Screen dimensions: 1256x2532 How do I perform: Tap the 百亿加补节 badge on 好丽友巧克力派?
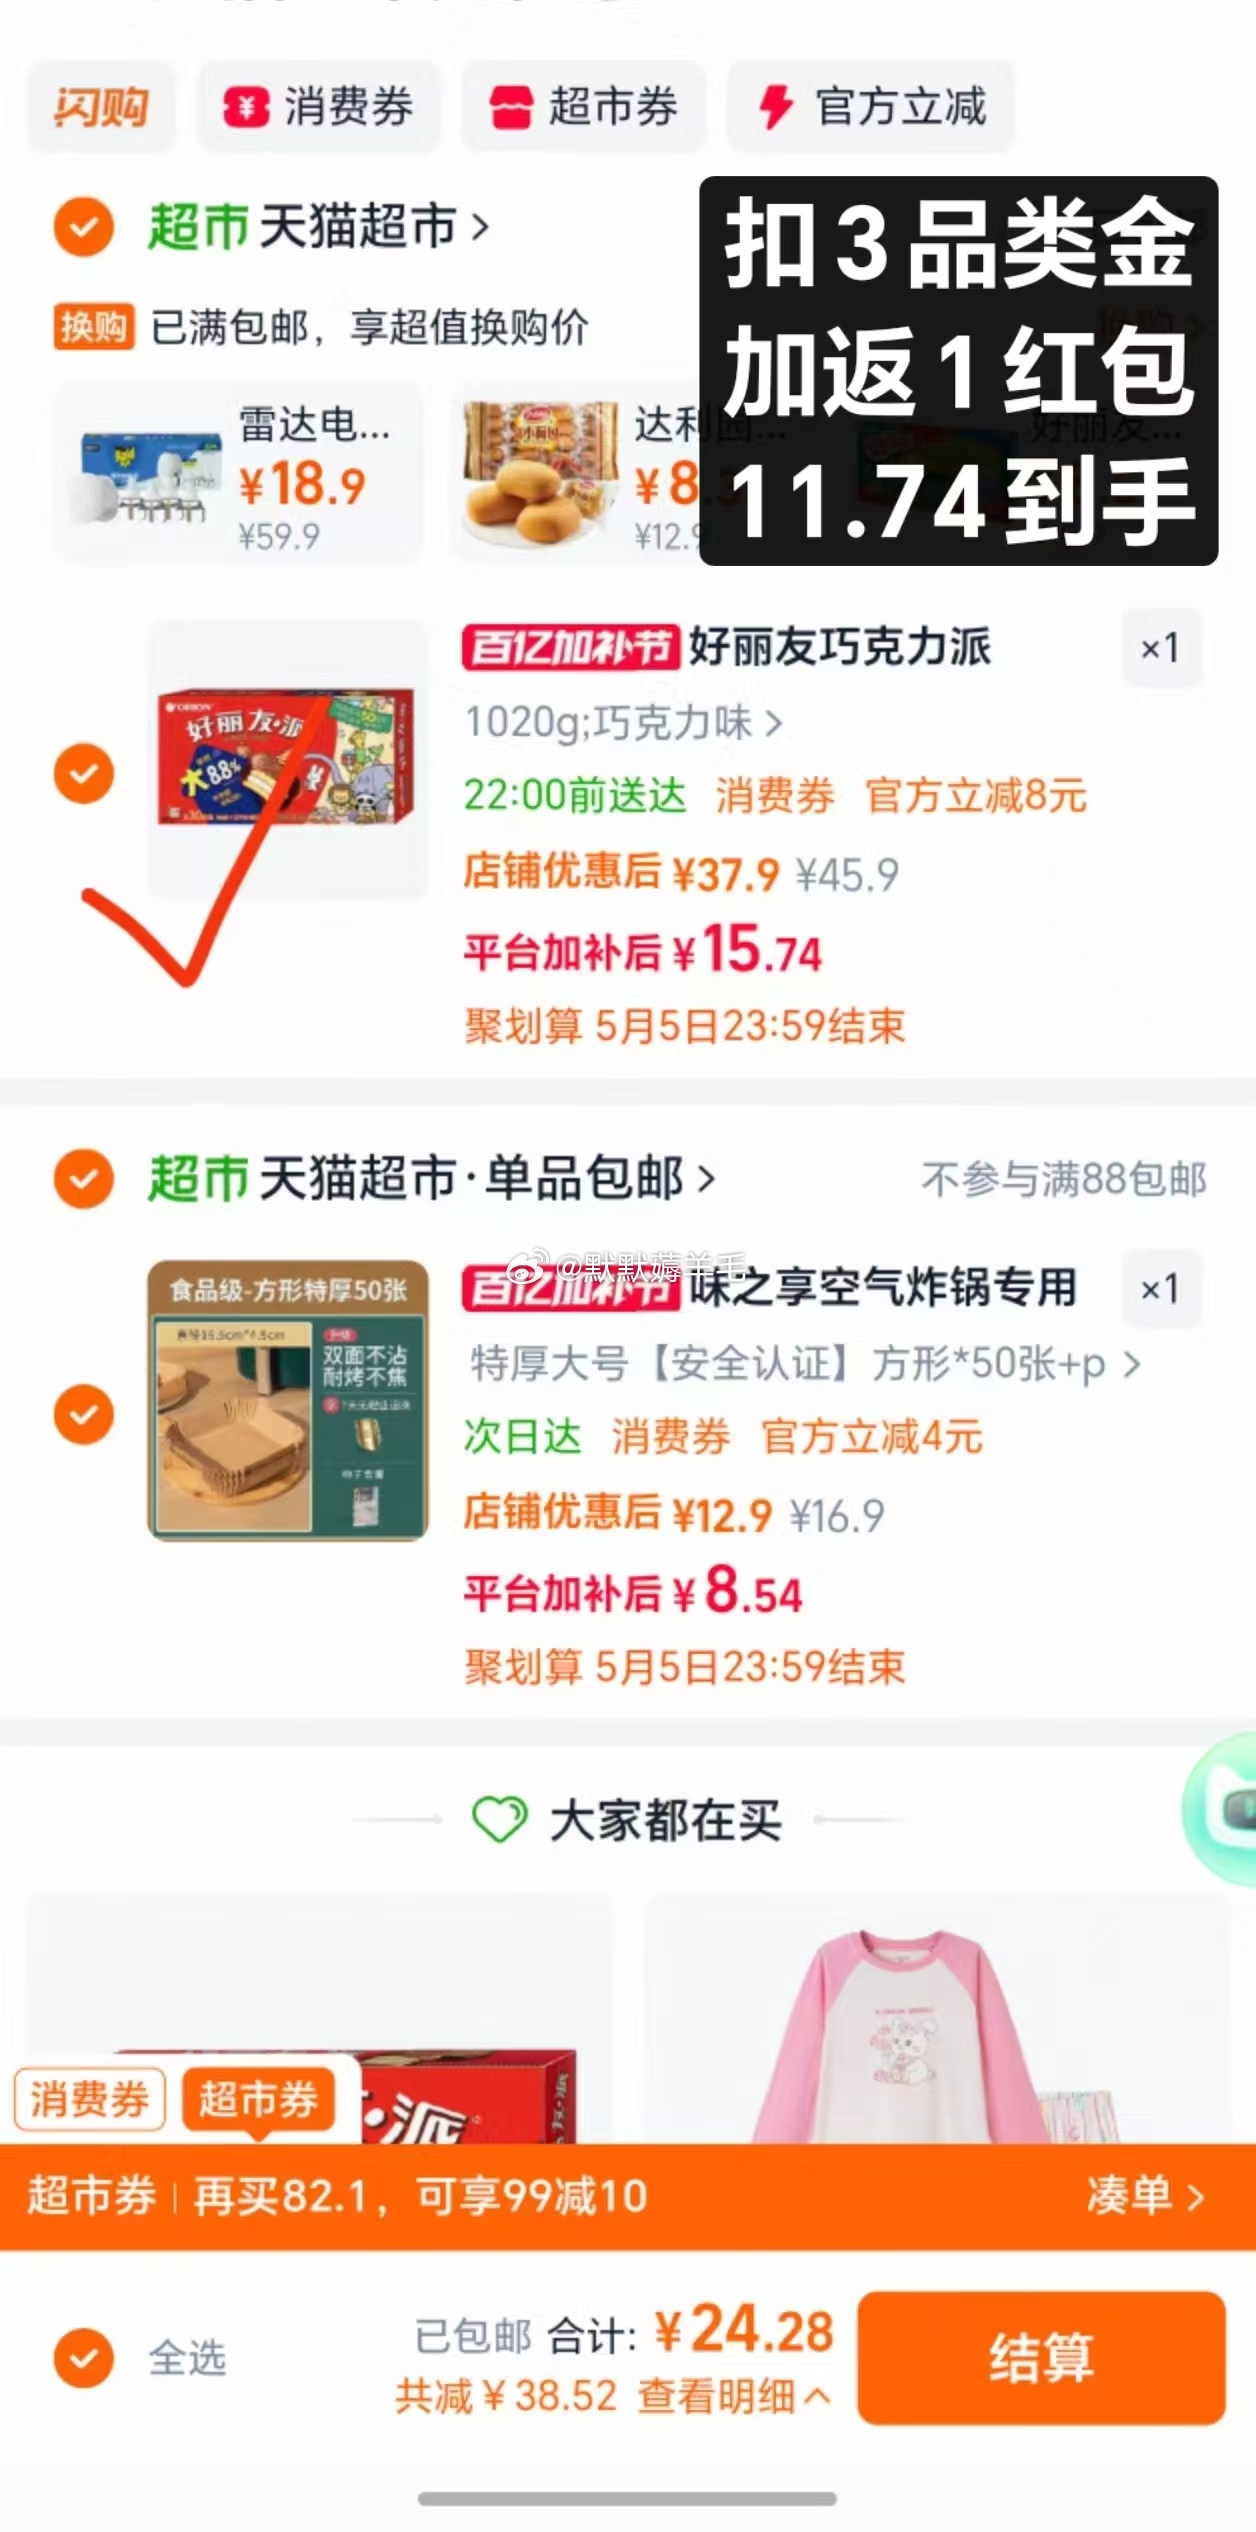[570, 648]
